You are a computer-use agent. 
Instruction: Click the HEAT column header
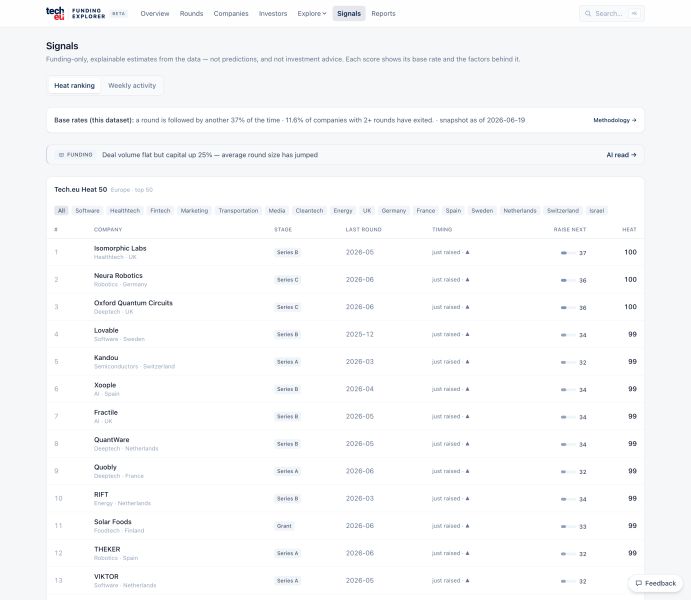tap(629, 230)
